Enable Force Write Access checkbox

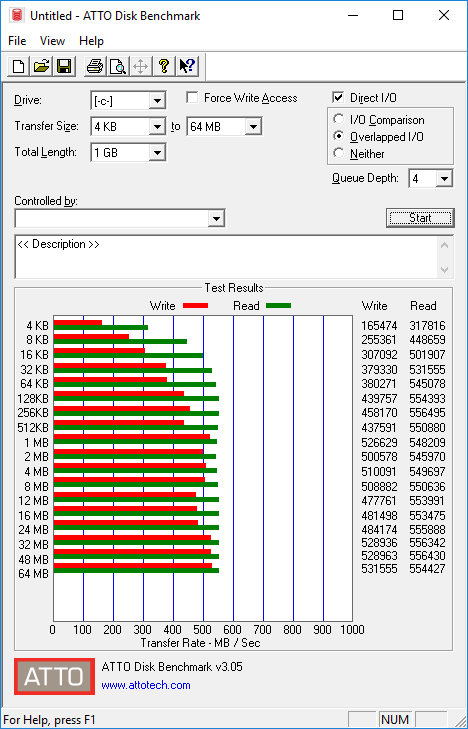(191, 98)
